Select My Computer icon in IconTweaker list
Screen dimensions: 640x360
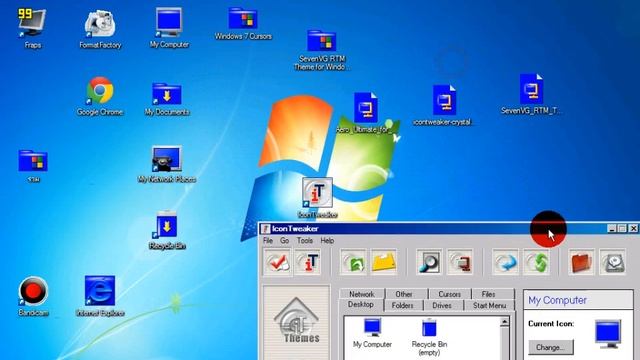[x=372, y=333]
